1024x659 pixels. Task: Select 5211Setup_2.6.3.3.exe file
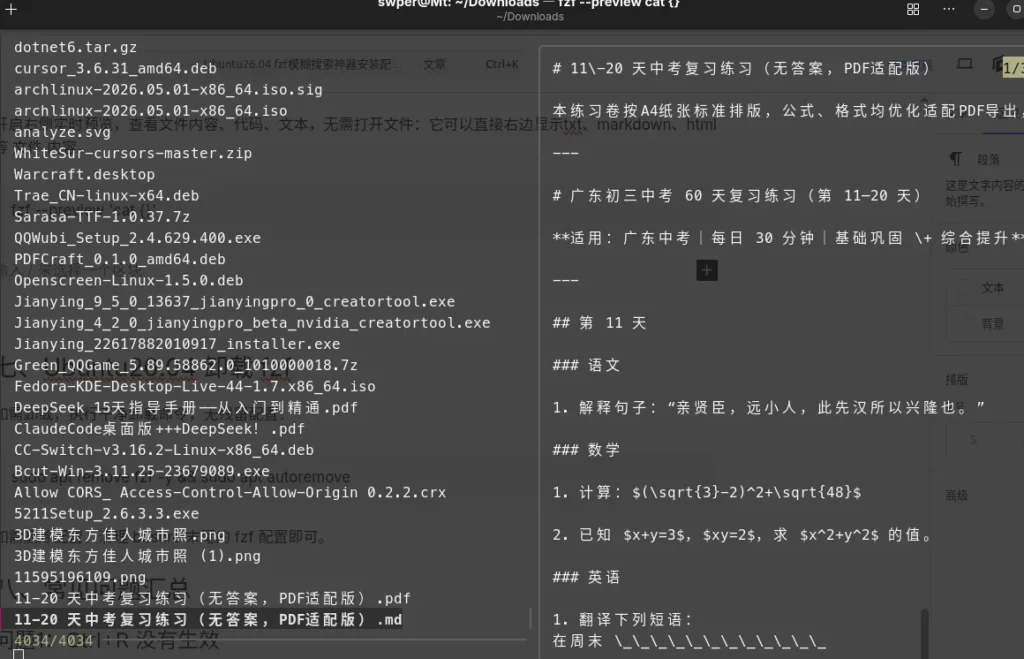tap(106, 513)
